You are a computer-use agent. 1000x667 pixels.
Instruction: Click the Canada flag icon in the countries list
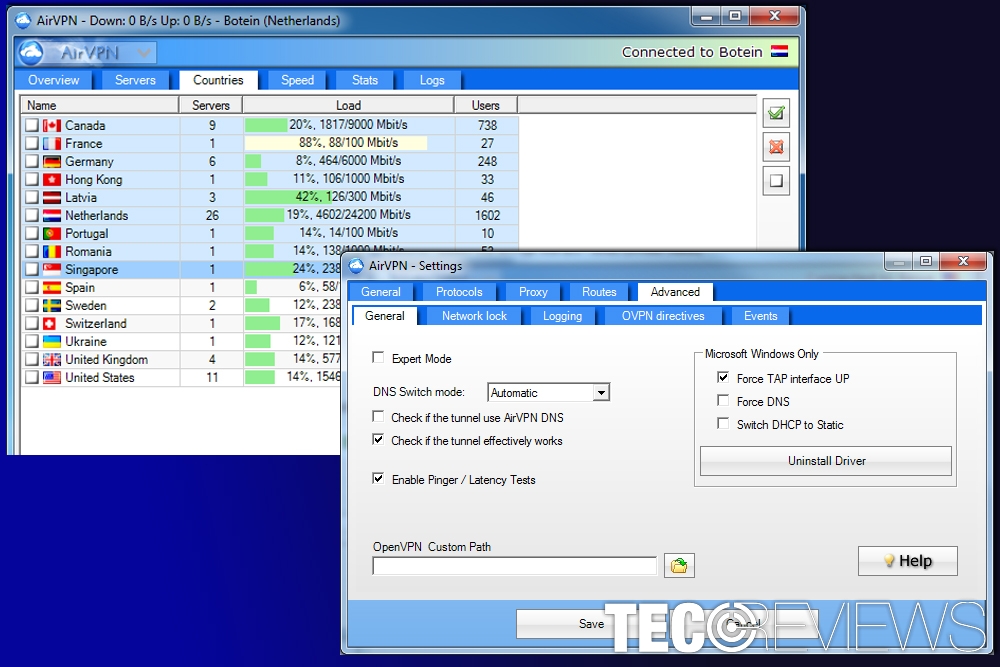[52, 126]
